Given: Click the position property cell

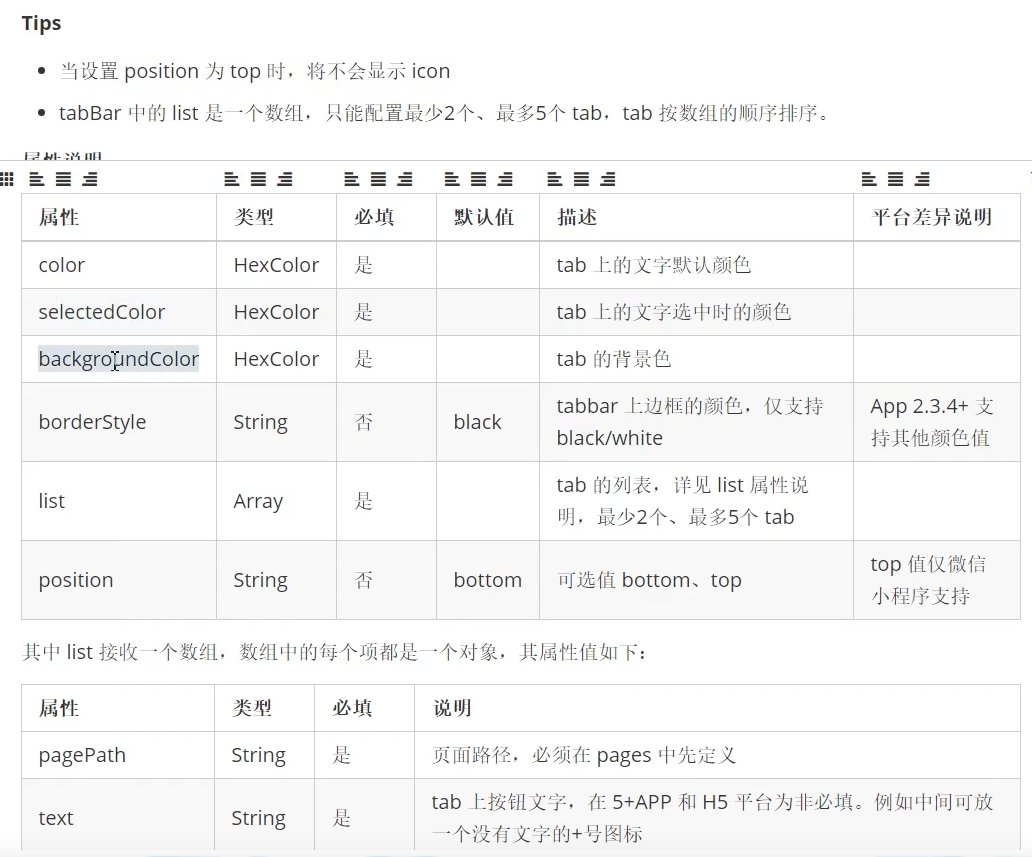Looking at the screenshot, I should 119,580.
